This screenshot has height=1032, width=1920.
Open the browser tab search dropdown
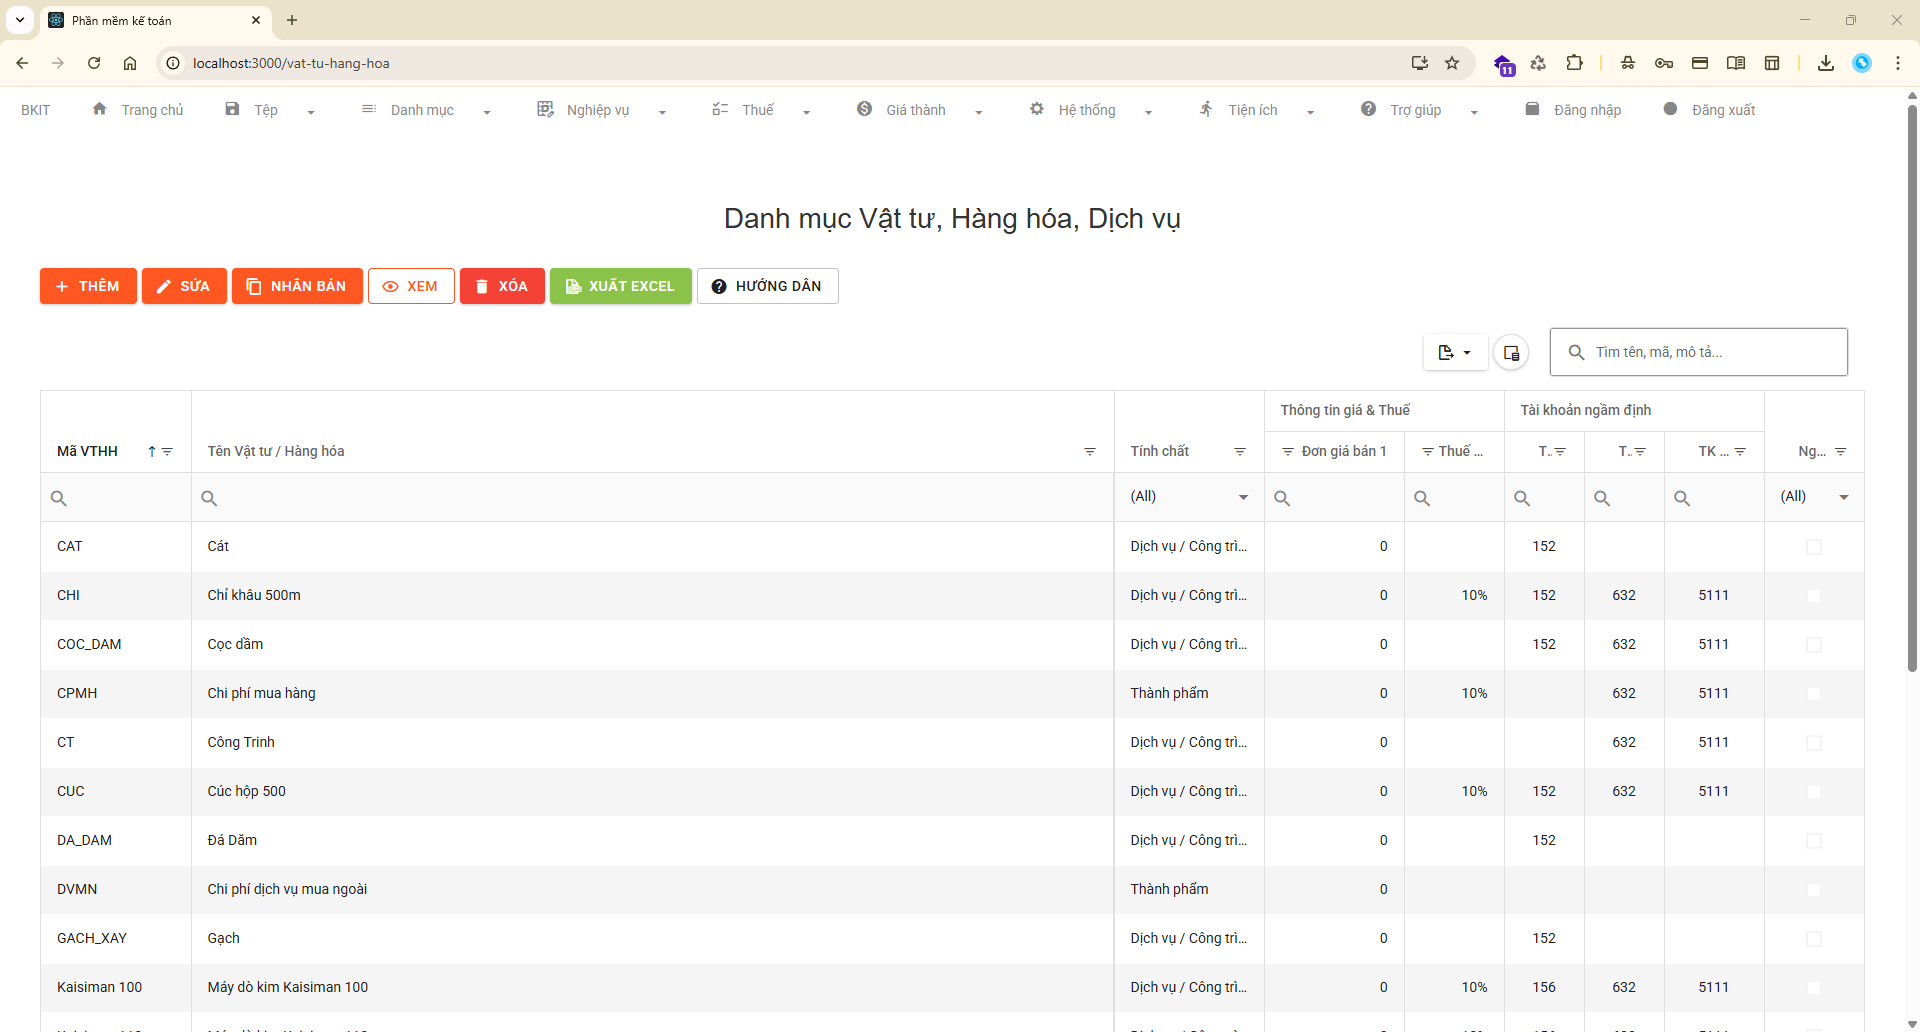click(x=20, y=20)
